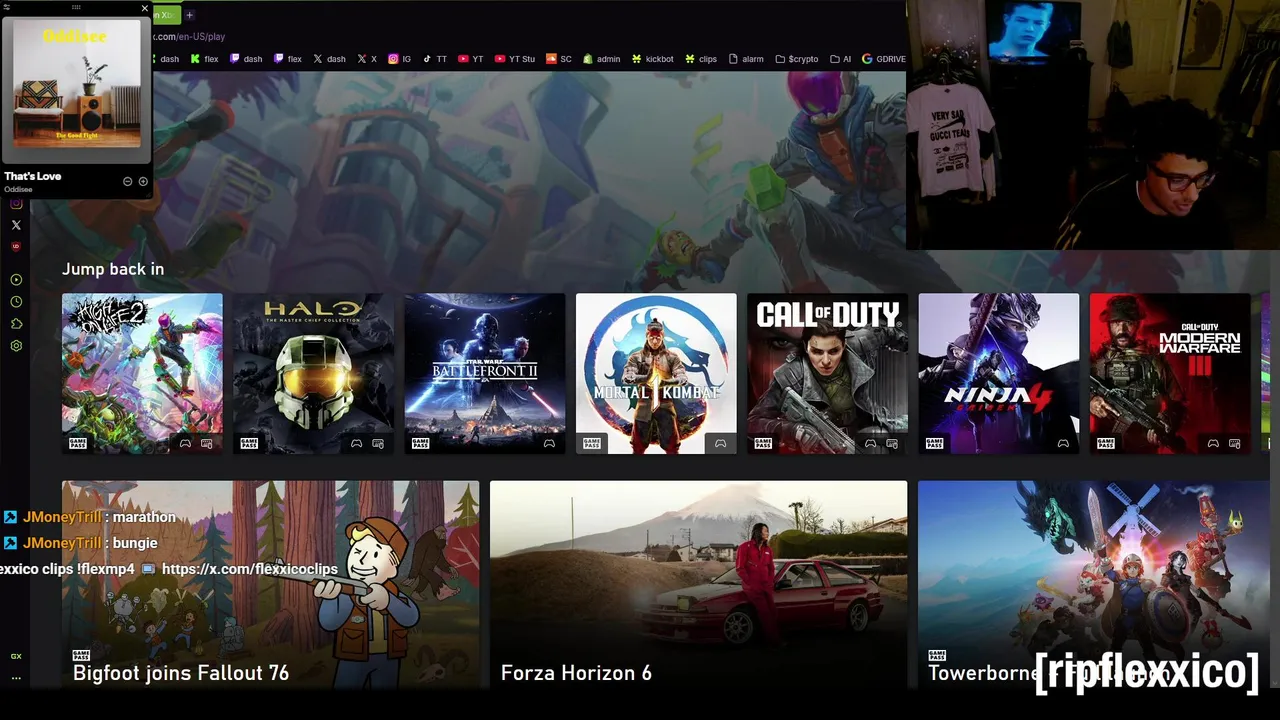This screenshot has width=1280, height=720.
Task: Open the 'IG' Instagram bookmark
Action: 400,59
